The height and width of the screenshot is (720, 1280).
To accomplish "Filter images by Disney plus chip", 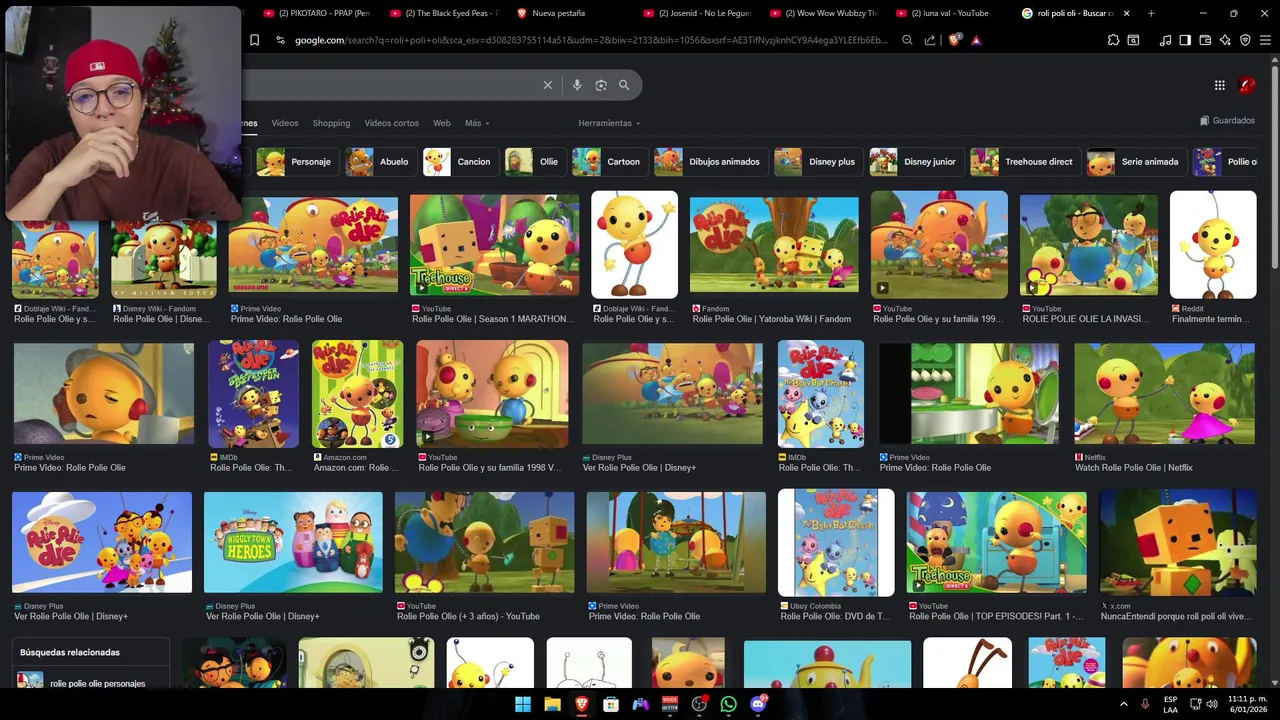I will [x=819, y=162].
